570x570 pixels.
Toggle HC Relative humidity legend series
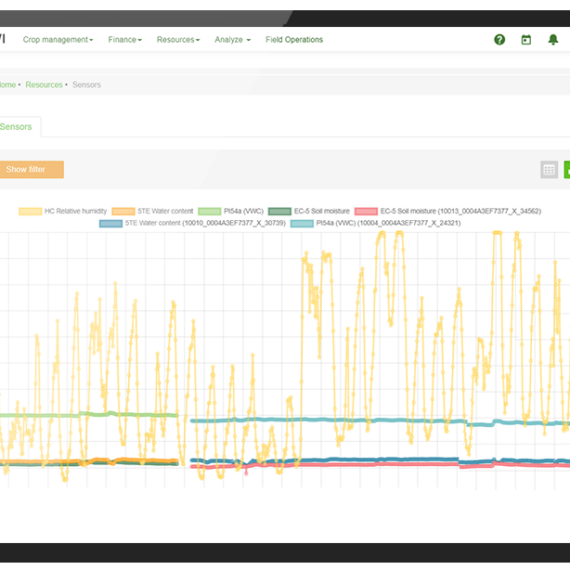click(63, 211)
